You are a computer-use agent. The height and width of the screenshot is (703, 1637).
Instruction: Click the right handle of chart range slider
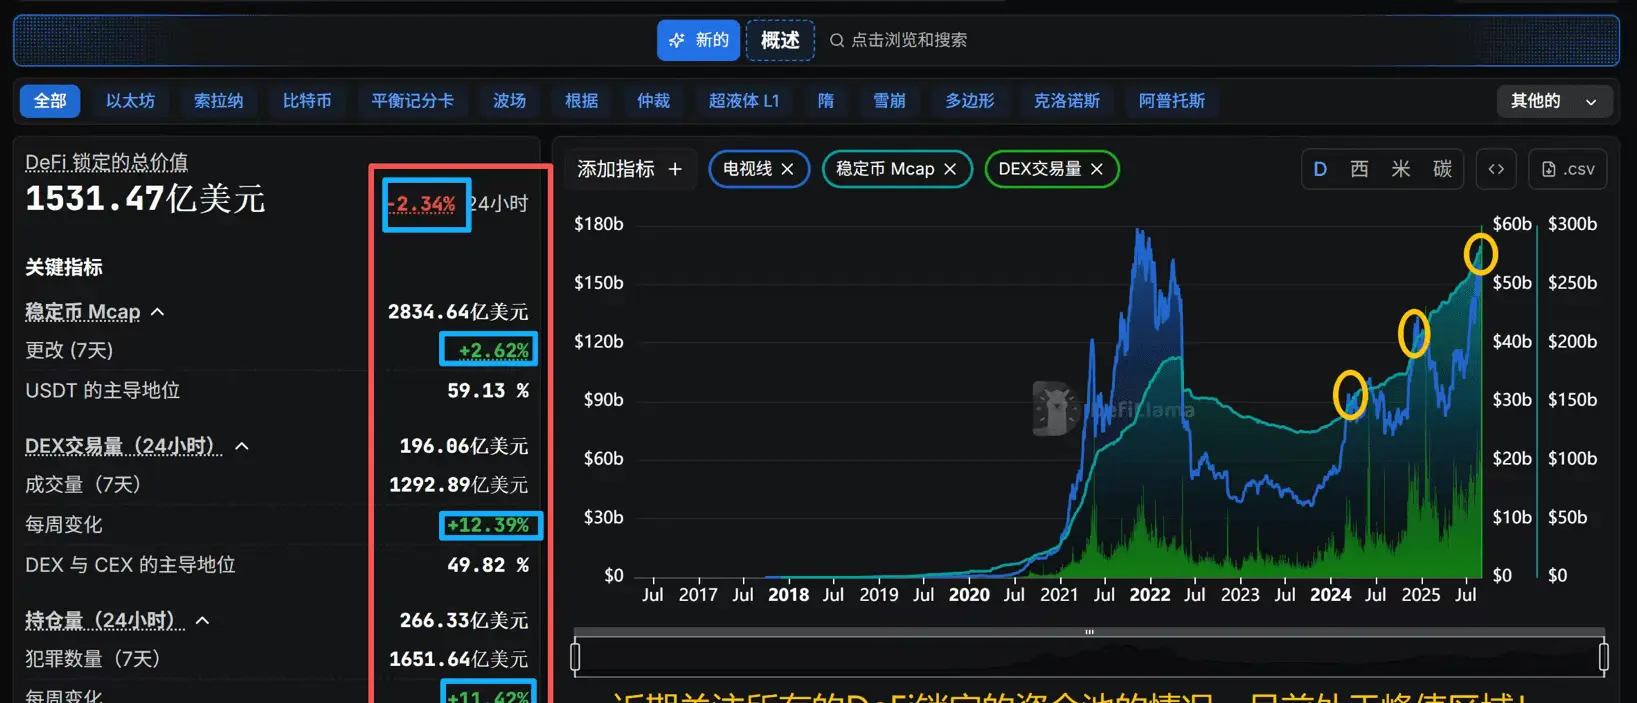tap(1603, 657)
